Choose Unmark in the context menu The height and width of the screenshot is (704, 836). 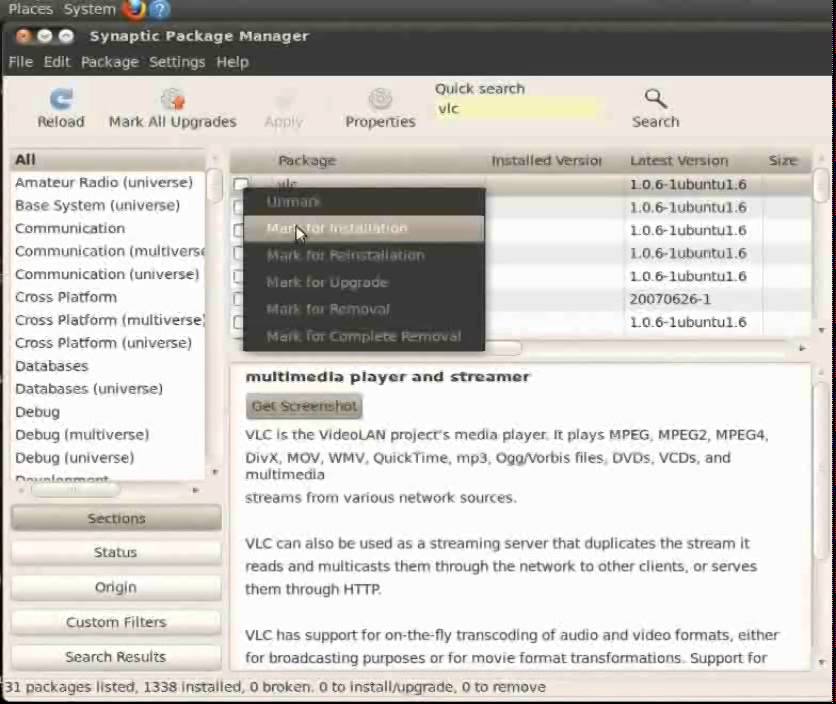(364, 202)
